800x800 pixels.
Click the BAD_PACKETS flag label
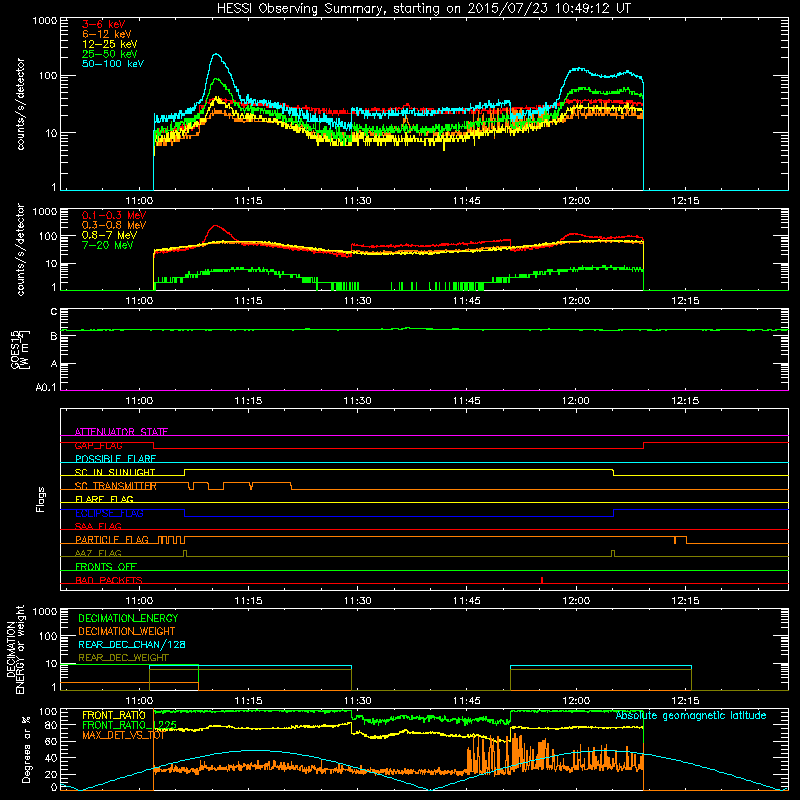pos(109,580)
